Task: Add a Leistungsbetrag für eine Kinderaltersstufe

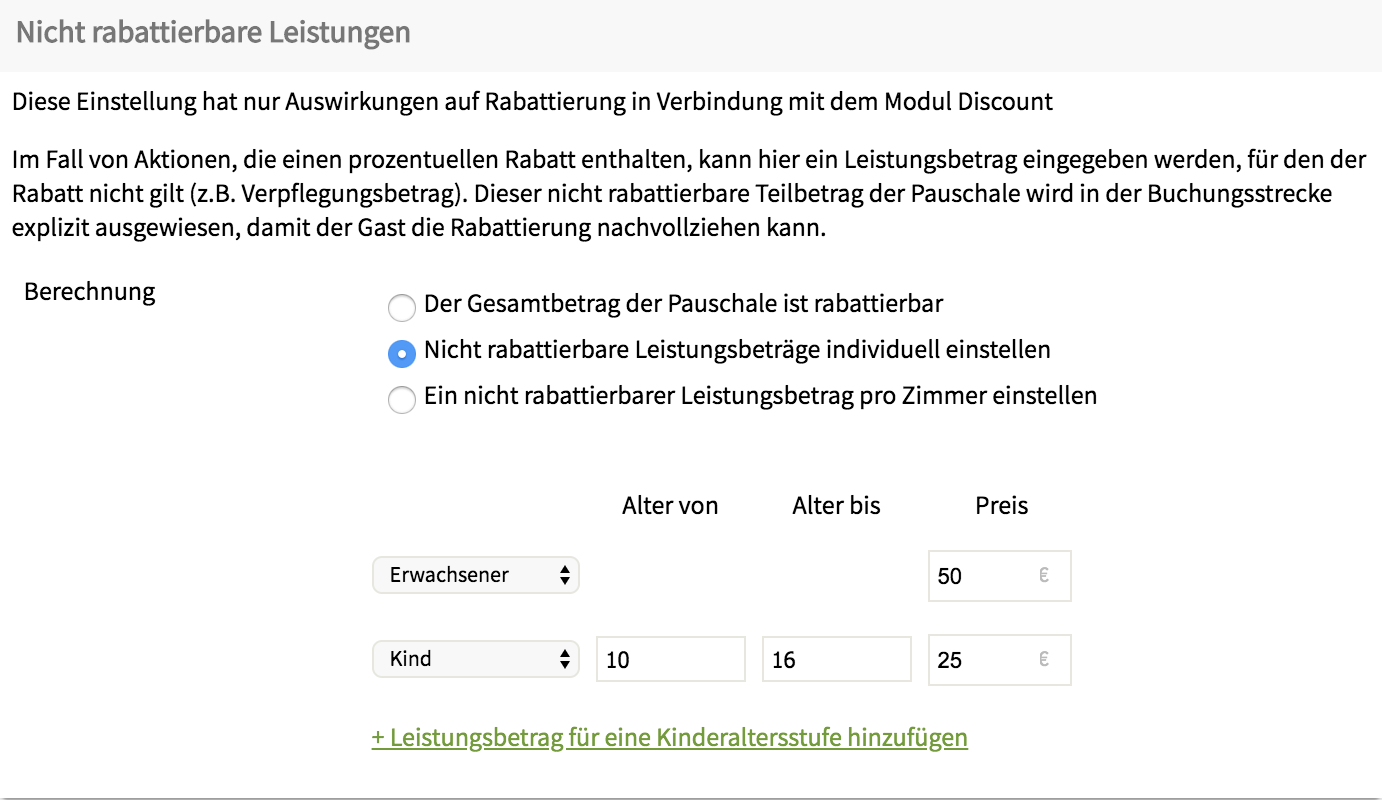Action: [670, 738]
